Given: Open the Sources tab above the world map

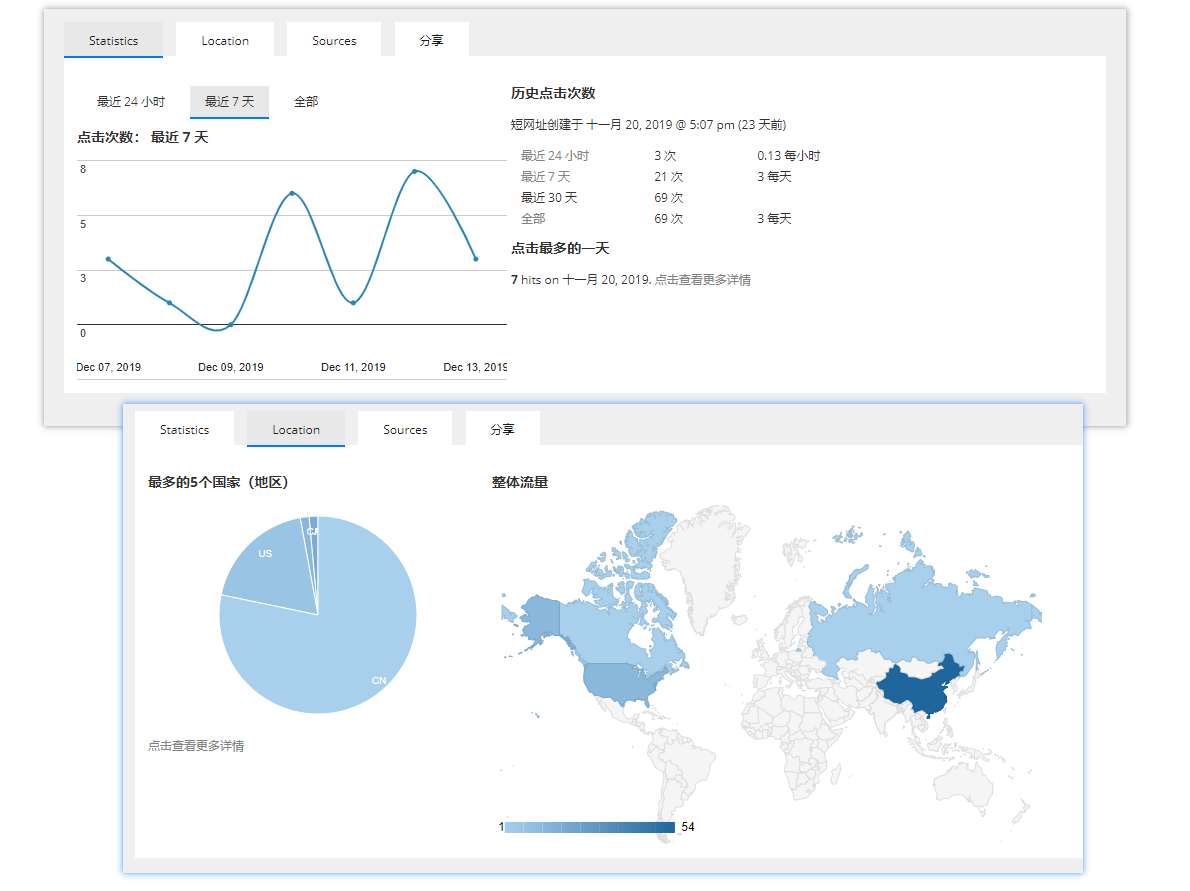Looking at the screenshot, I should coord(405,430).
